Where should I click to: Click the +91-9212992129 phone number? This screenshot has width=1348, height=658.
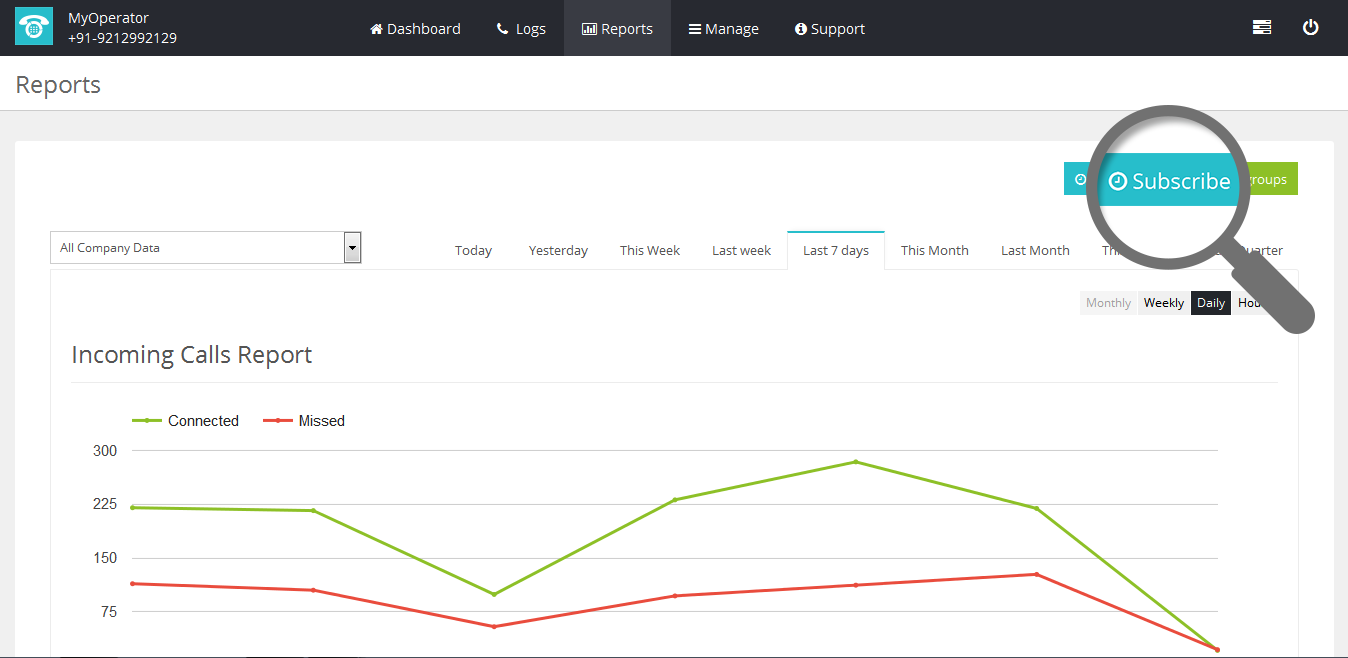click(x=122, y=38)
